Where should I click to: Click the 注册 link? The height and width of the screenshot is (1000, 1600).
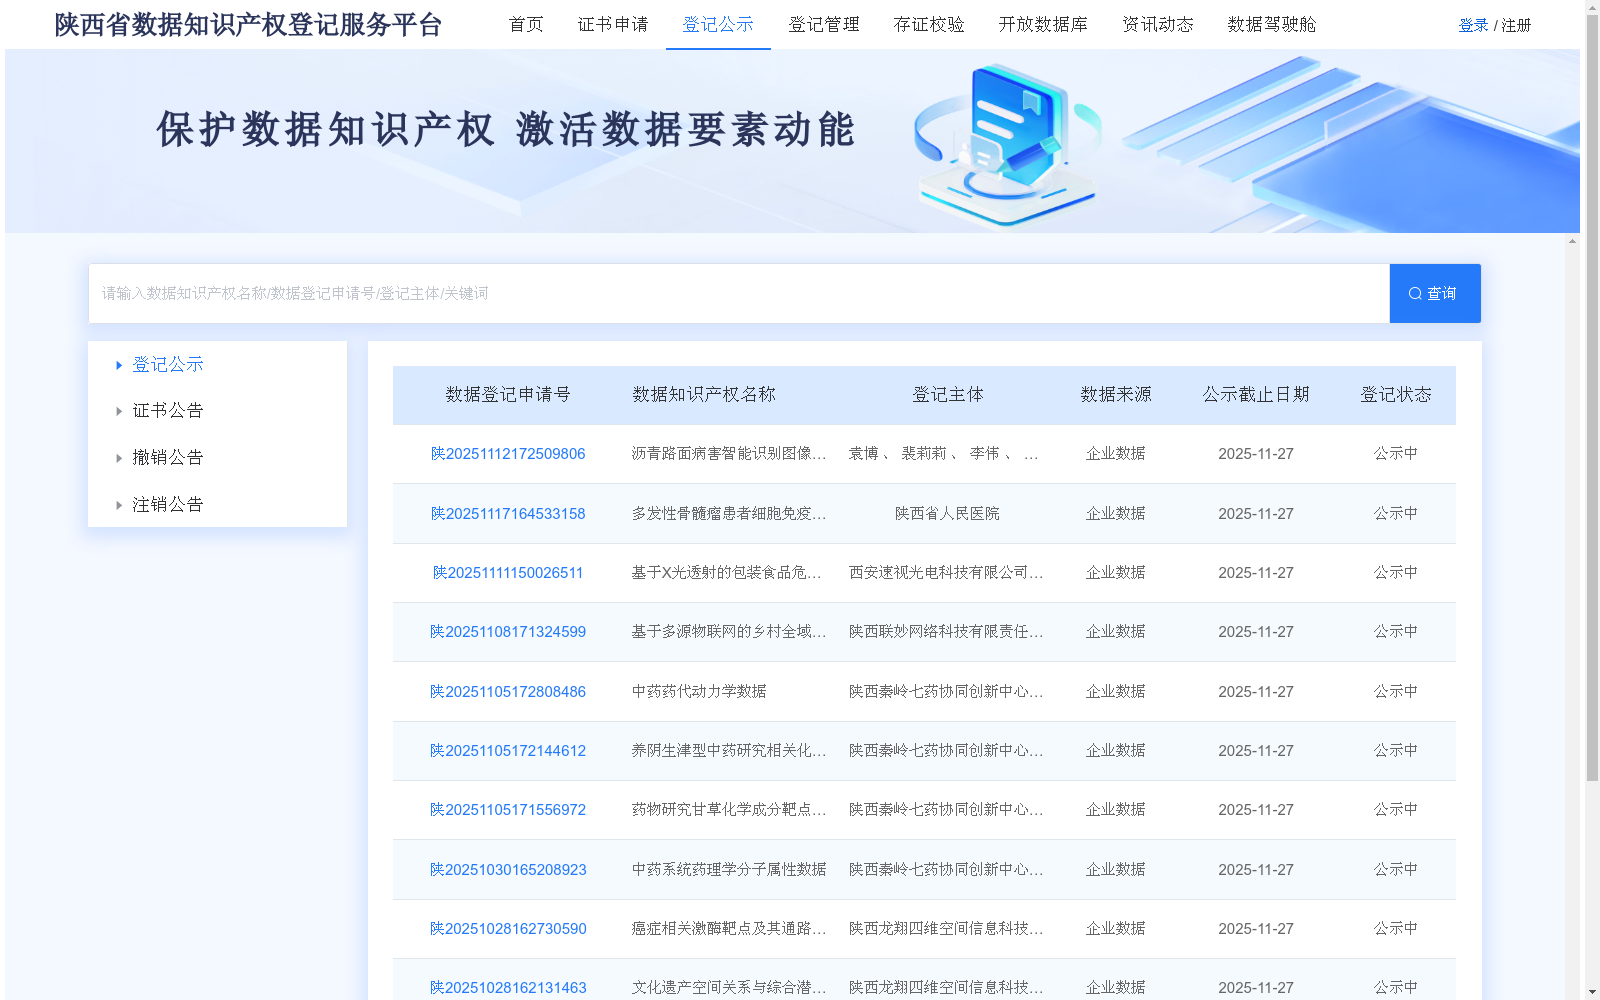point(1516,25)
